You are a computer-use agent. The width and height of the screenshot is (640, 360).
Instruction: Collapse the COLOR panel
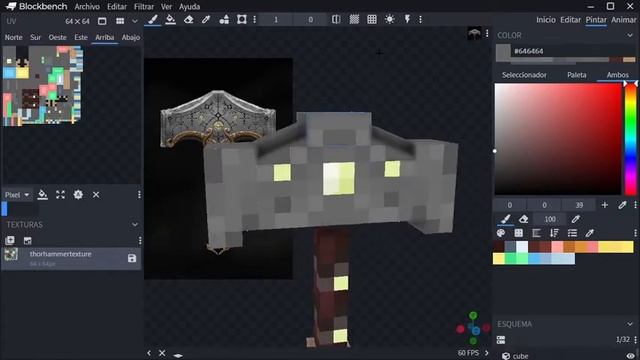click(630, 36)
